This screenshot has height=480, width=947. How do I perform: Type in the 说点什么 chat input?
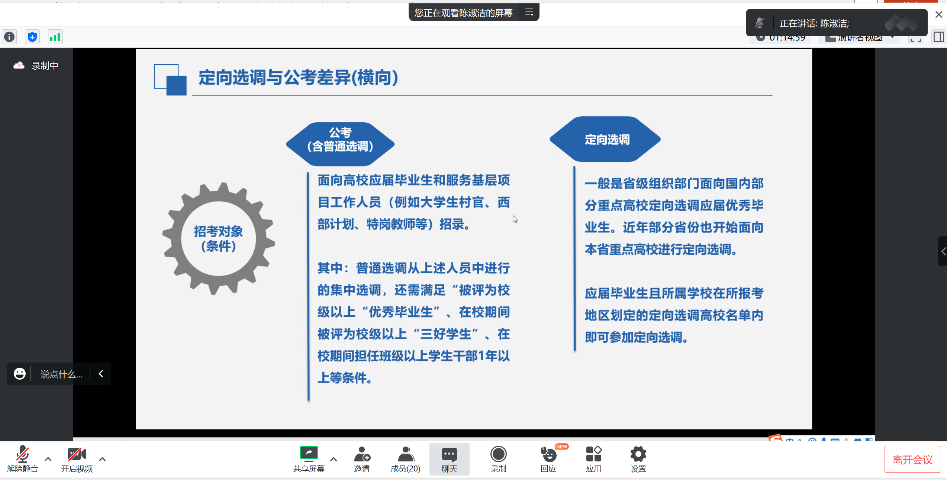61,374
